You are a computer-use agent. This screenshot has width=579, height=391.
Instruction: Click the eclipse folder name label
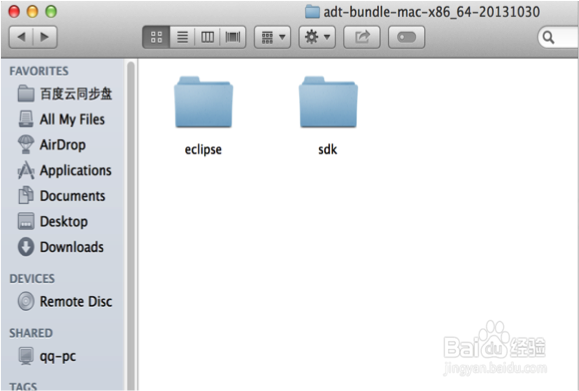coord(203,150)
